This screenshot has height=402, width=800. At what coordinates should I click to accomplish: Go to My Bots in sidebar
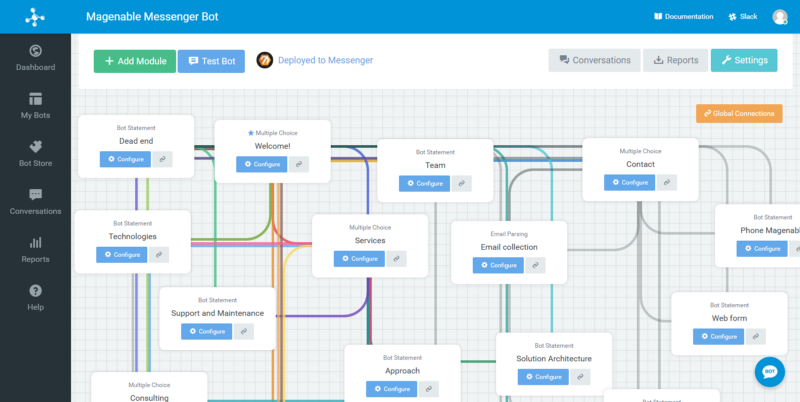(x=35, y=106)
